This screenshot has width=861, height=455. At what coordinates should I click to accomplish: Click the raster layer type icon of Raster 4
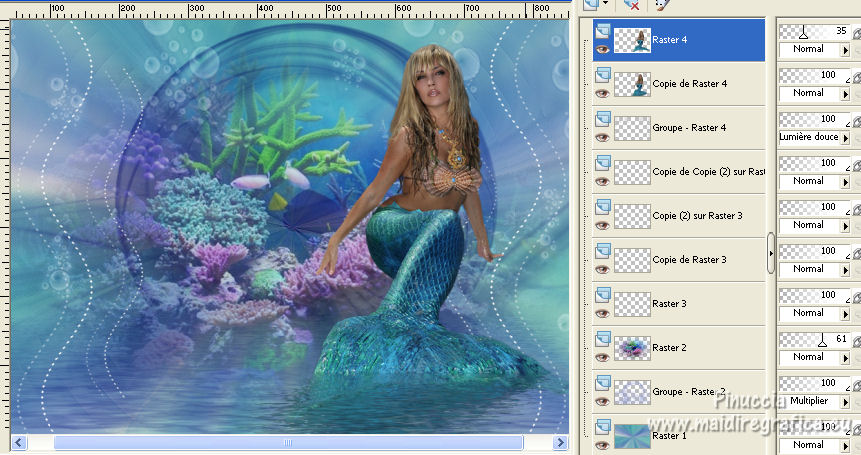click(x=602, y=31)
